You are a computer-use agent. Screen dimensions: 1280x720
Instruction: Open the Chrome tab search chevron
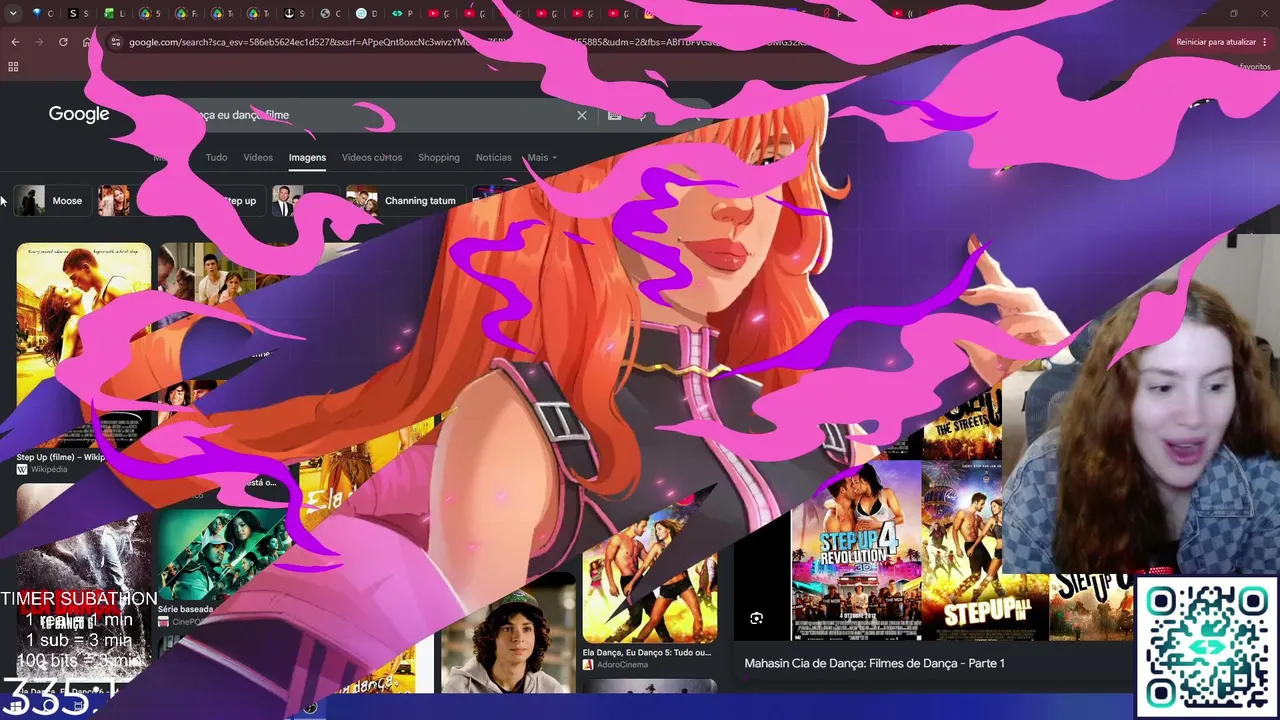coord(13,13)
